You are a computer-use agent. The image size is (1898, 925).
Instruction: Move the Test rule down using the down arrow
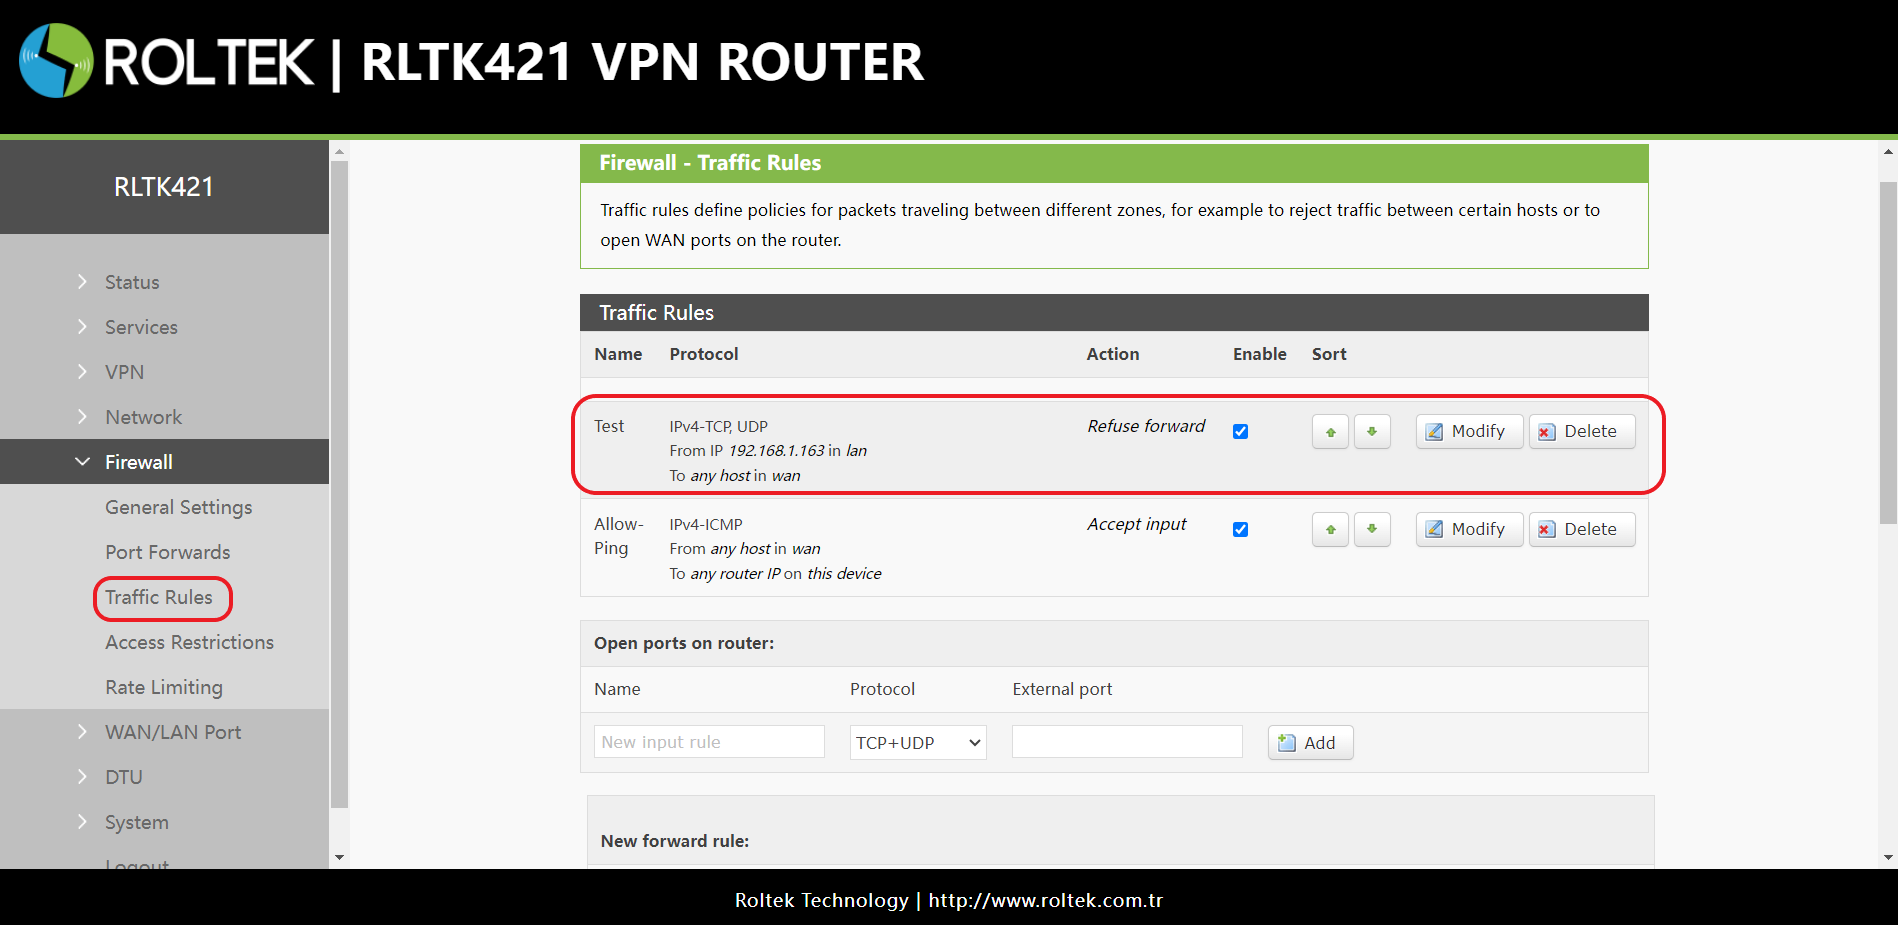click(1372, 431)
